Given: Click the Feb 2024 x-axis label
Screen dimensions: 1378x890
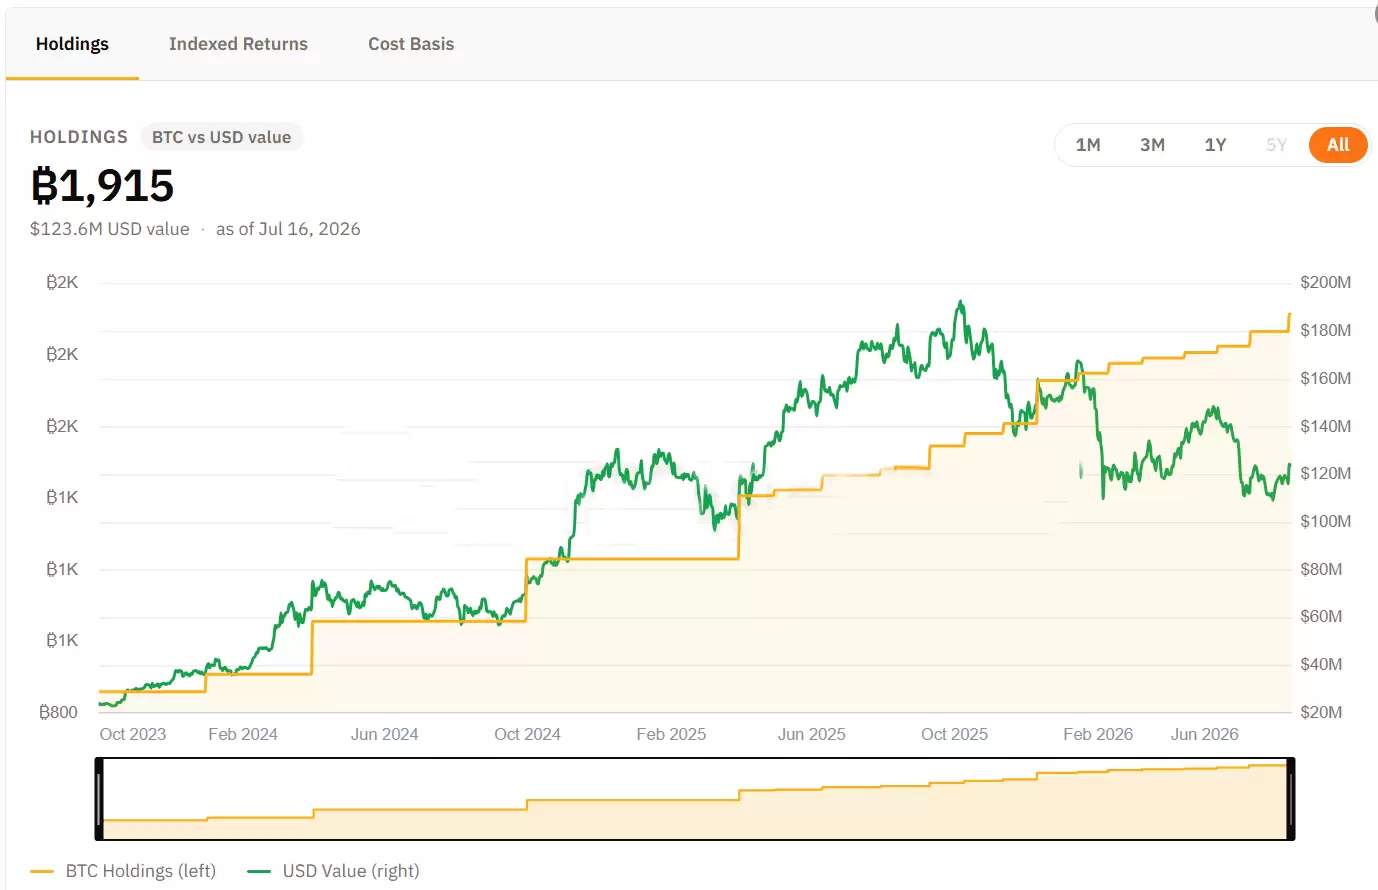Looking at the screenshot, I should click(x=243, y=734).
